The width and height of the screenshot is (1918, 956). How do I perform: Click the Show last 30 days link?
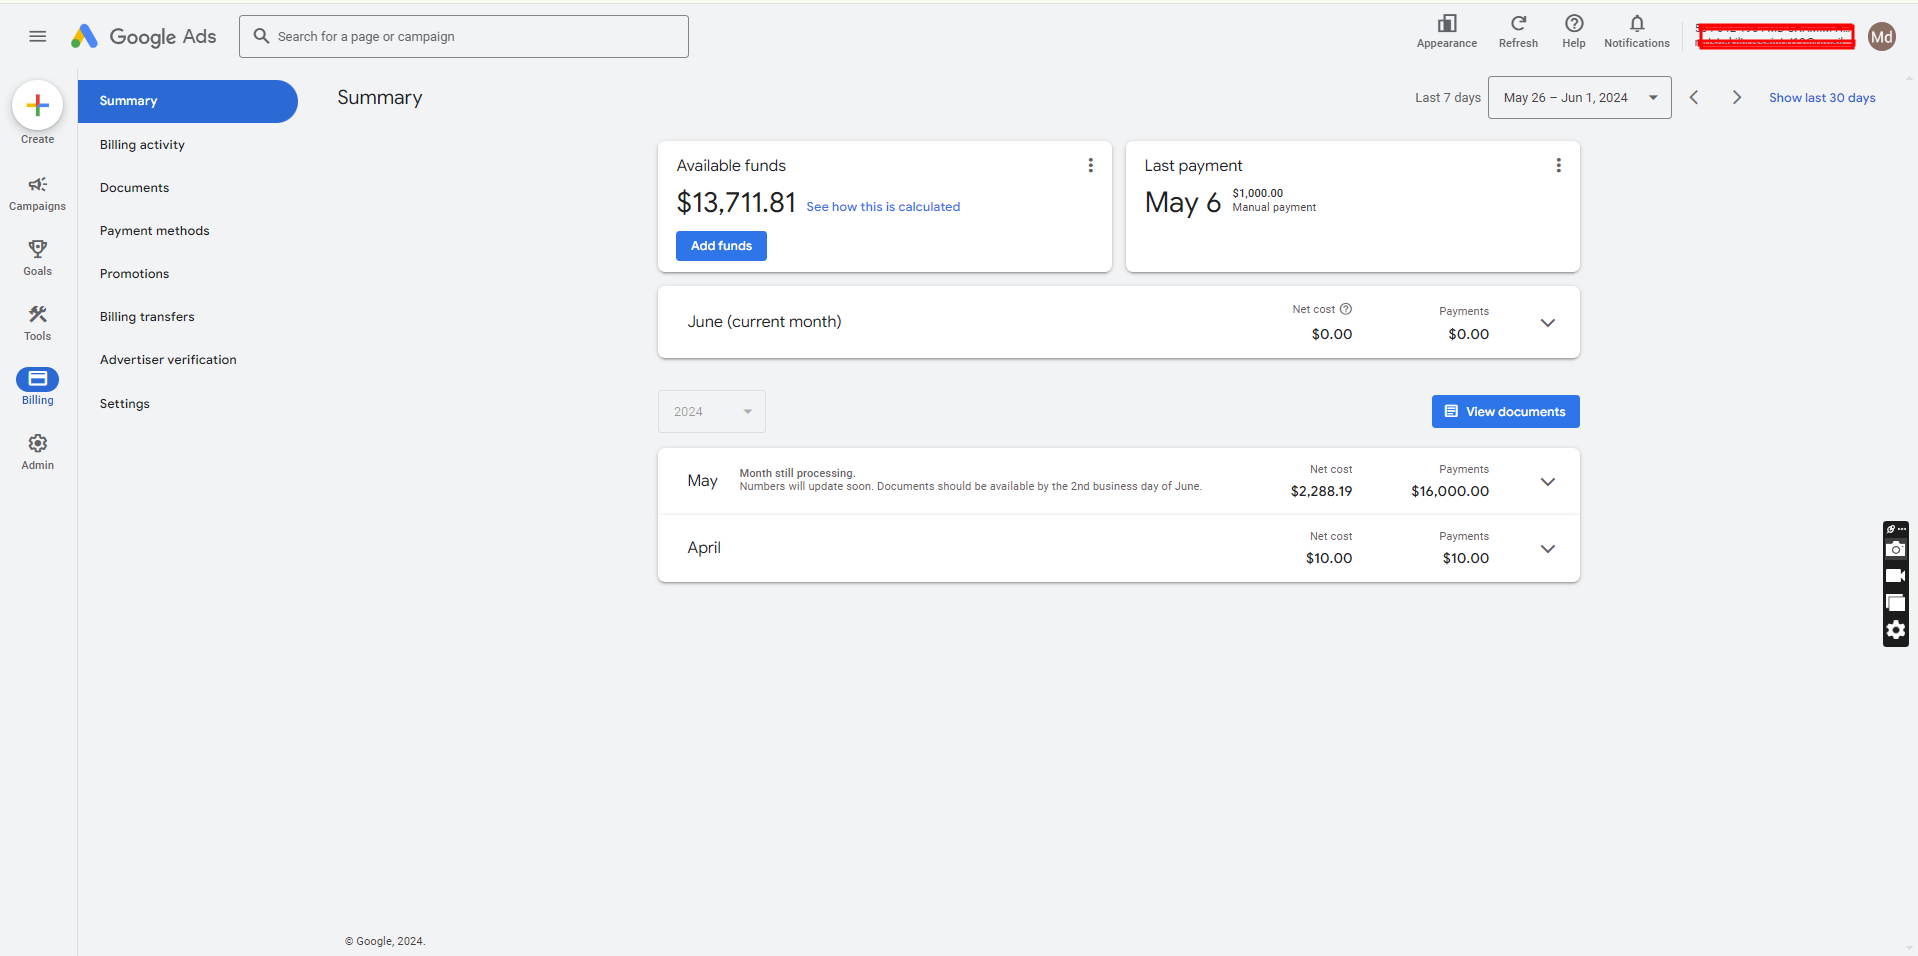click(1821, 98)
